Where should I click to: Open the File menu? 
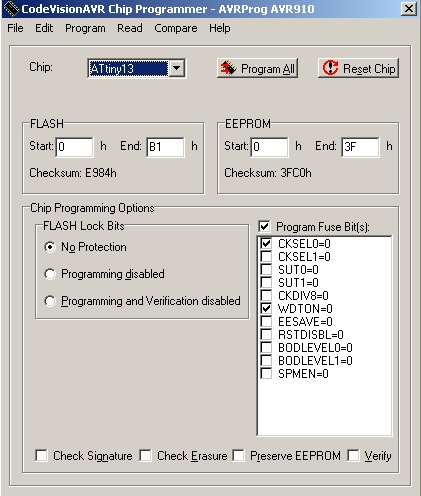(15, 28)
